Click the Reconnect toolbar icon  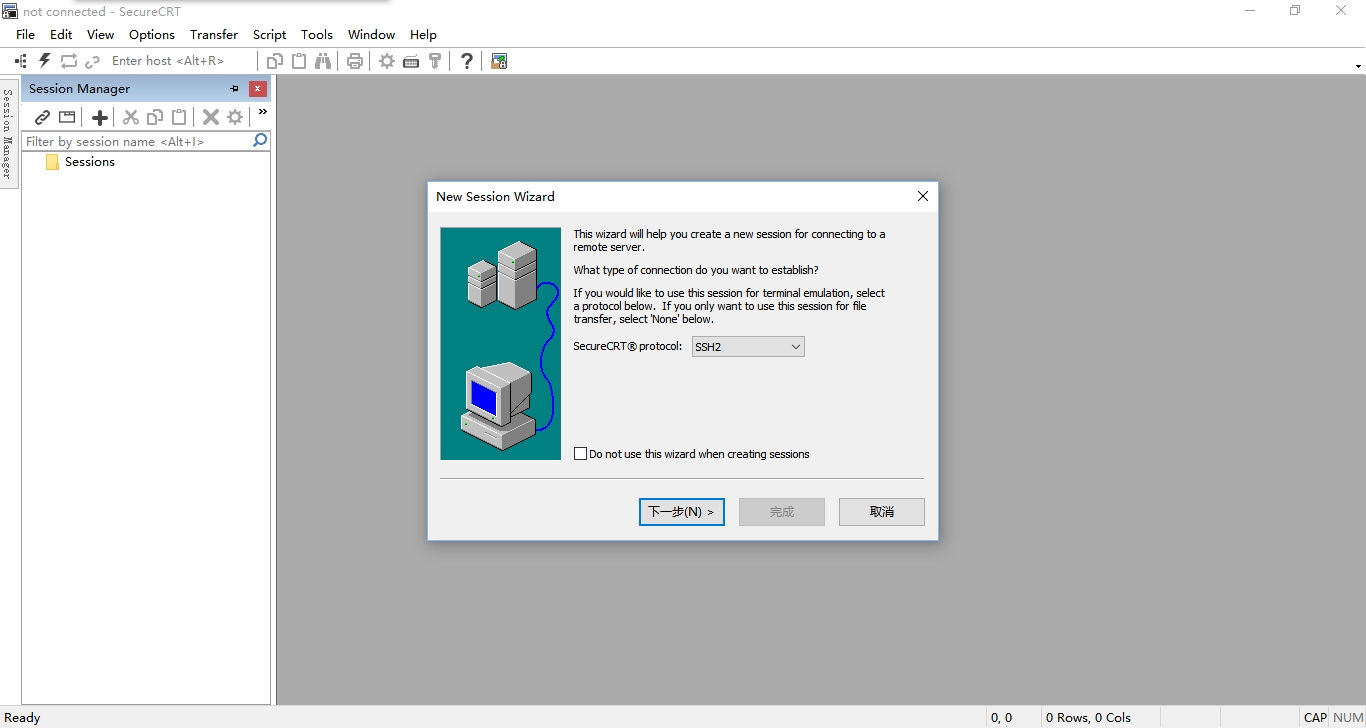pos(69,61)
